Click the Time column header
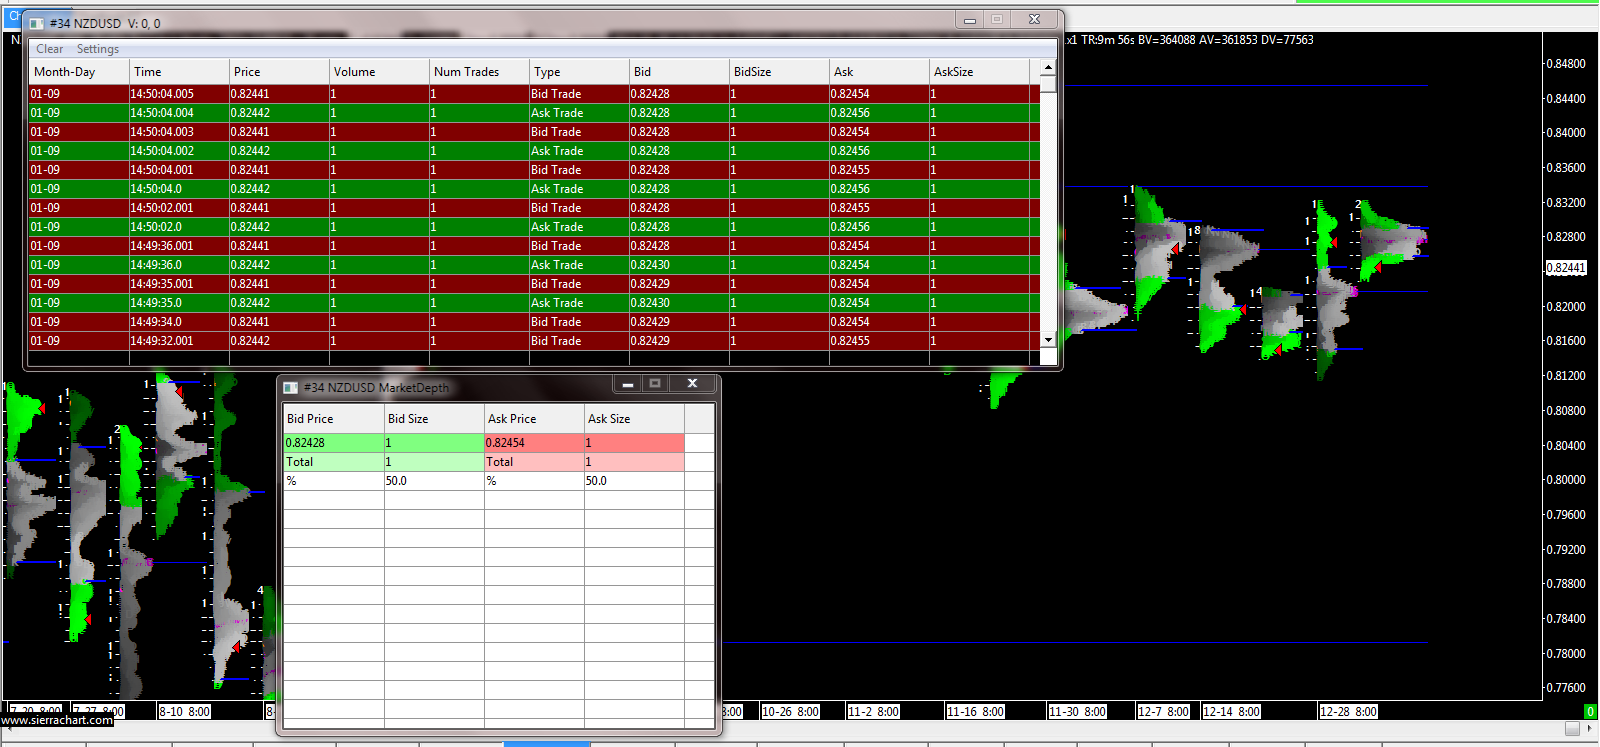 180,72
